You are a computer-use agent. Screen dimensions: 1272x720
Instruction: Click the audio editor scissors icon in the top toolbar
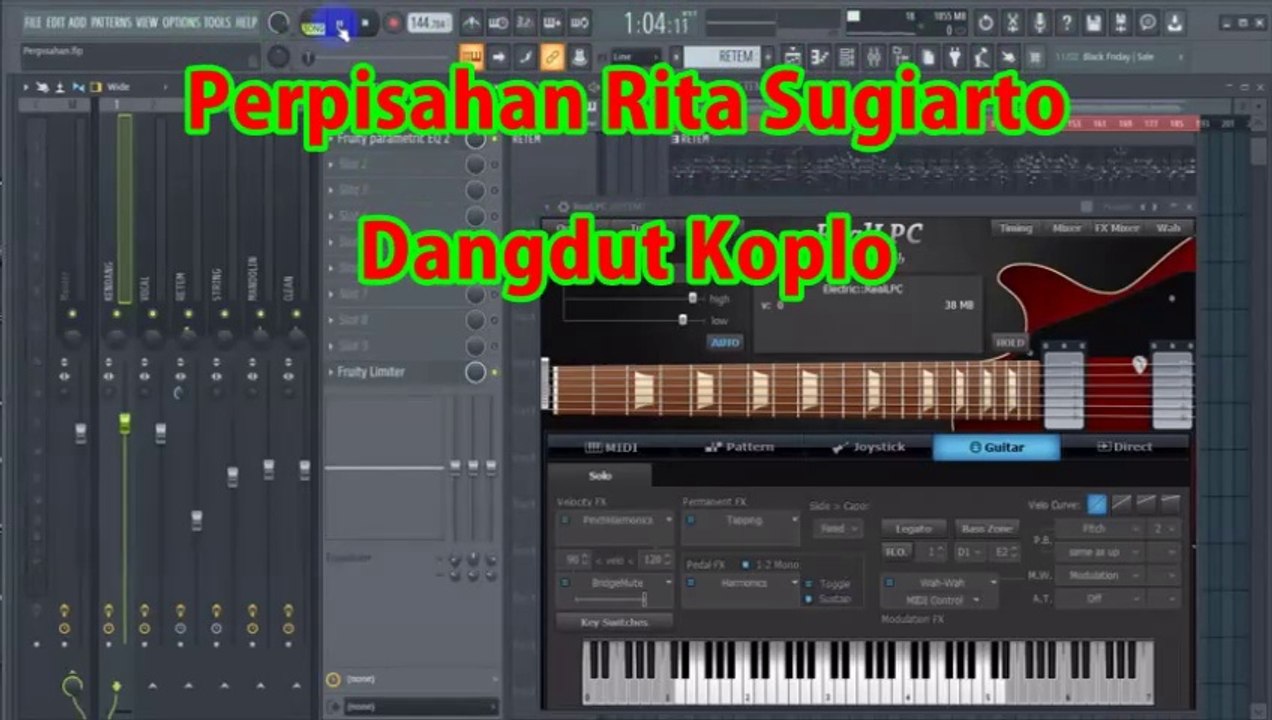click(x=1013, y=22)
